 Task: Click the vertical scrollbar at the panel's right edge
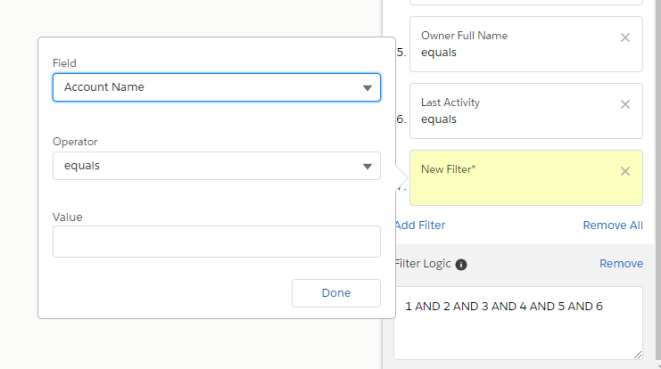658,184
